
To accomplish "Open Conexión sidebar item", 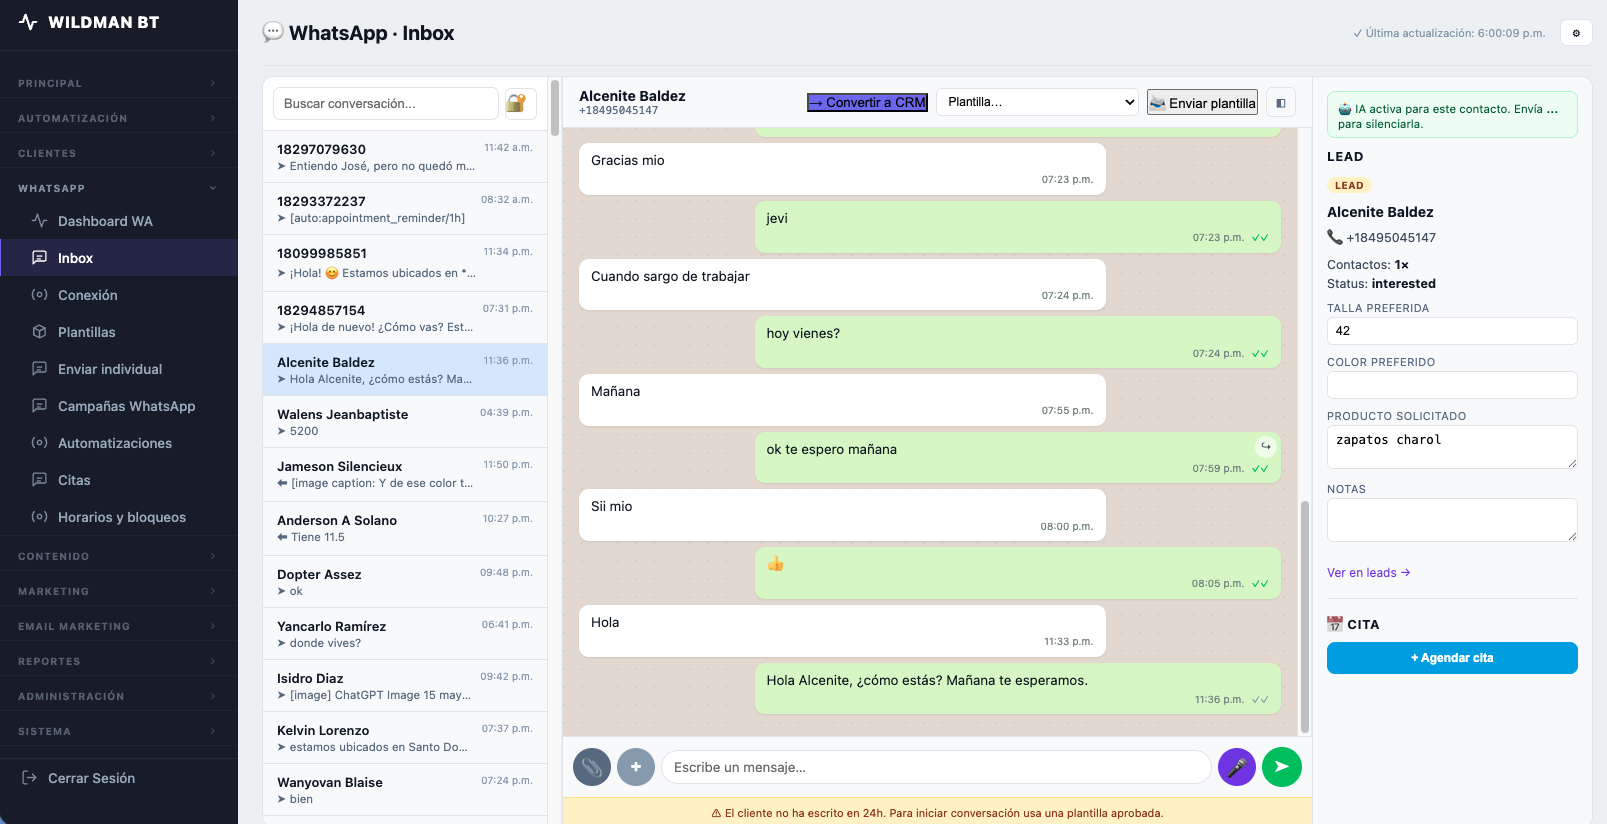I will coord(119,295).
